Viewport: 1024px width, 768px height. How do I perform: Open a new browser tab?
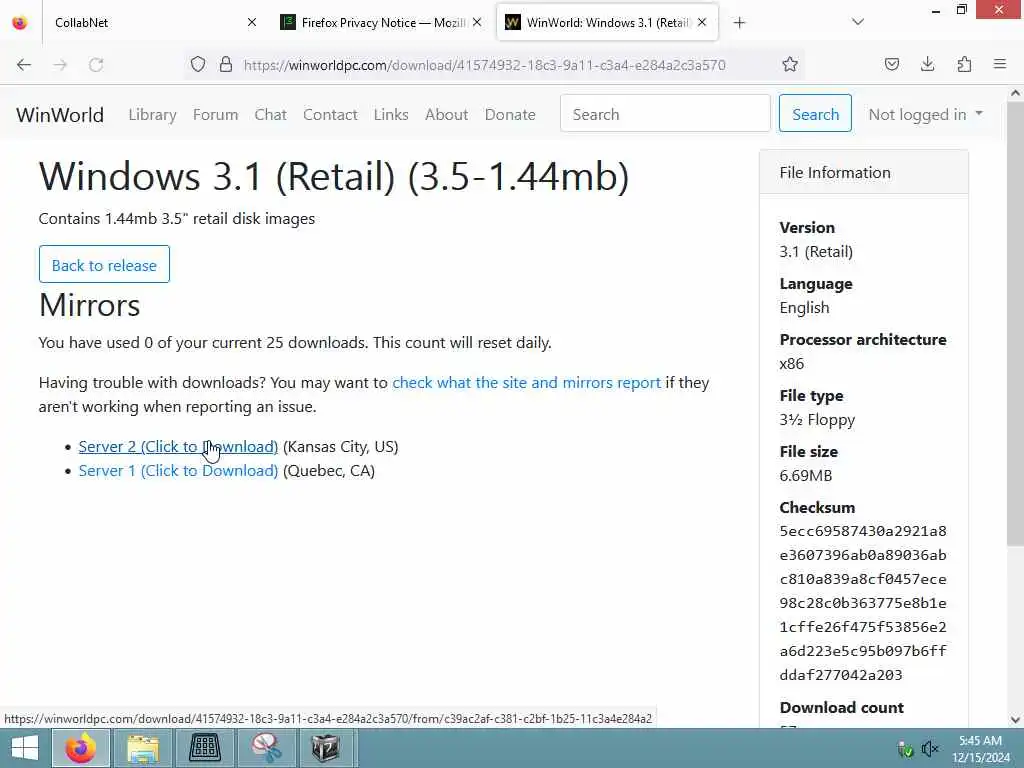[x=739, y=23]
